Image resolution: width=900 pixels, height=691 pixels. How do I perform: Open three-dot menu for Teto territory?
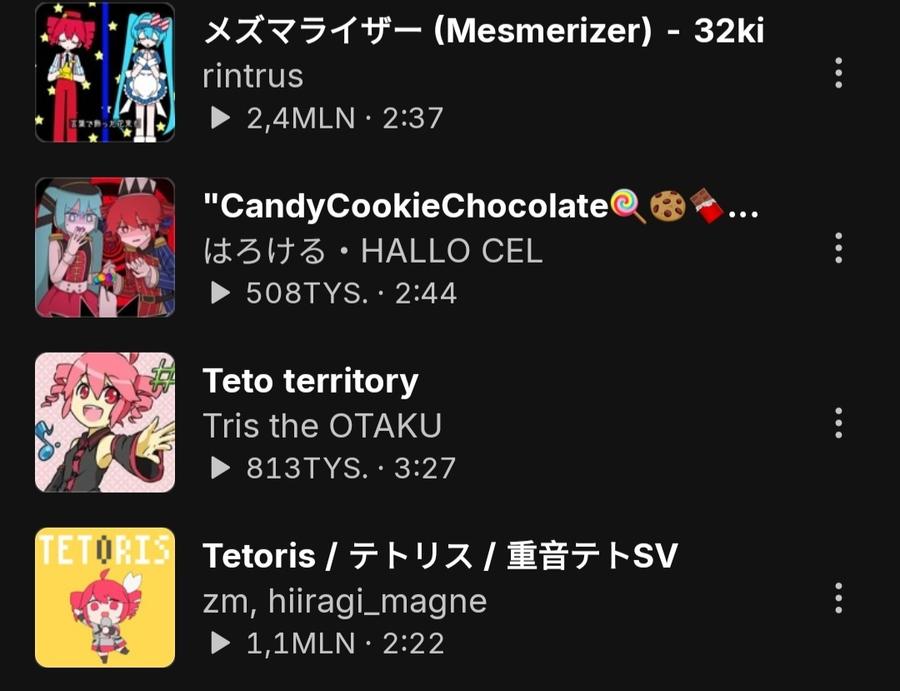839,423
